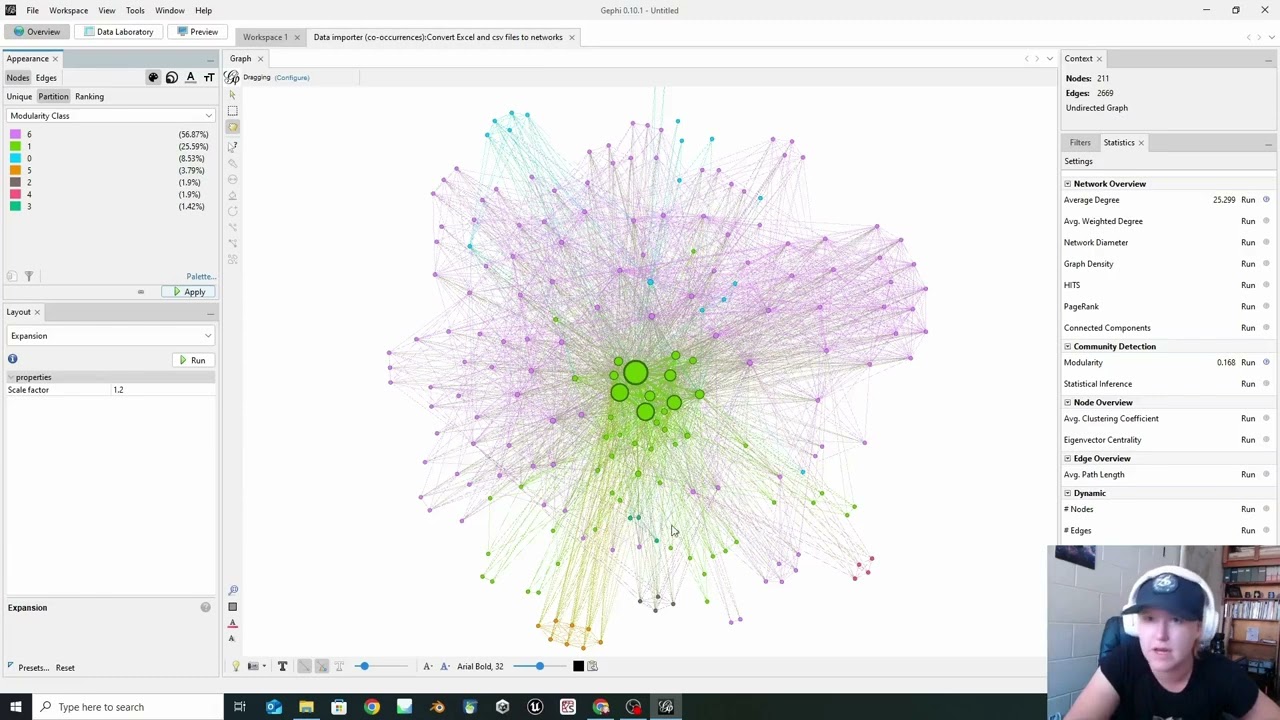
Task: Select the node size icon in Appearance
Action: [x=172, y=77]
